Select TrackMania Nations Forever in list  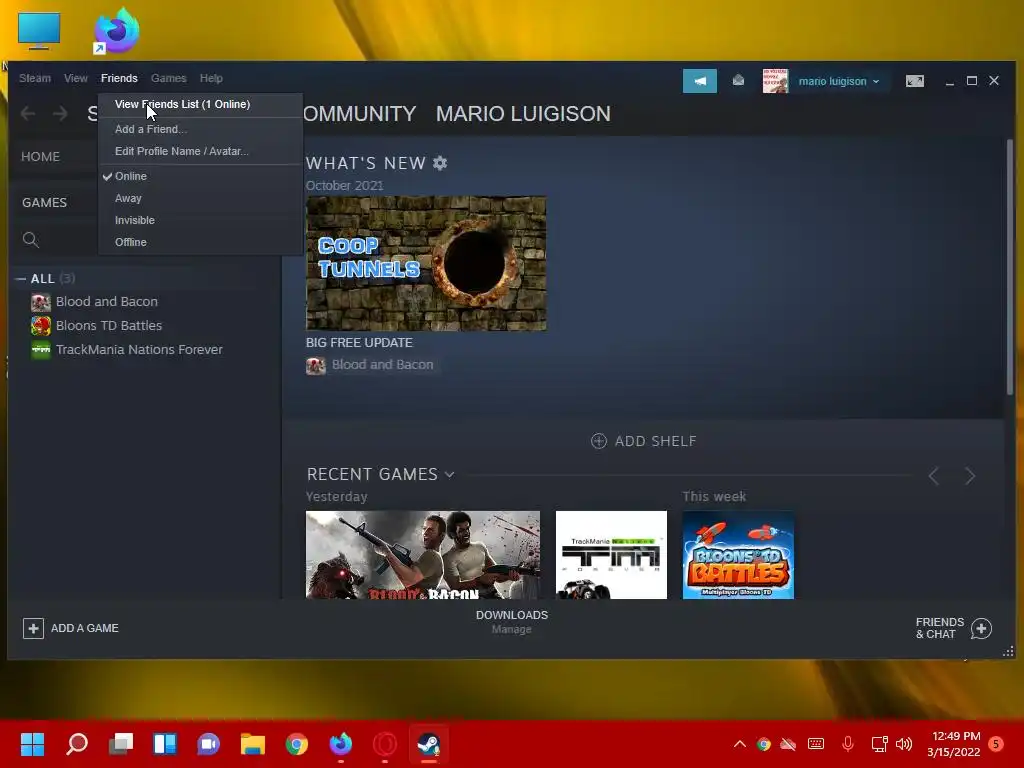point(139,349)
